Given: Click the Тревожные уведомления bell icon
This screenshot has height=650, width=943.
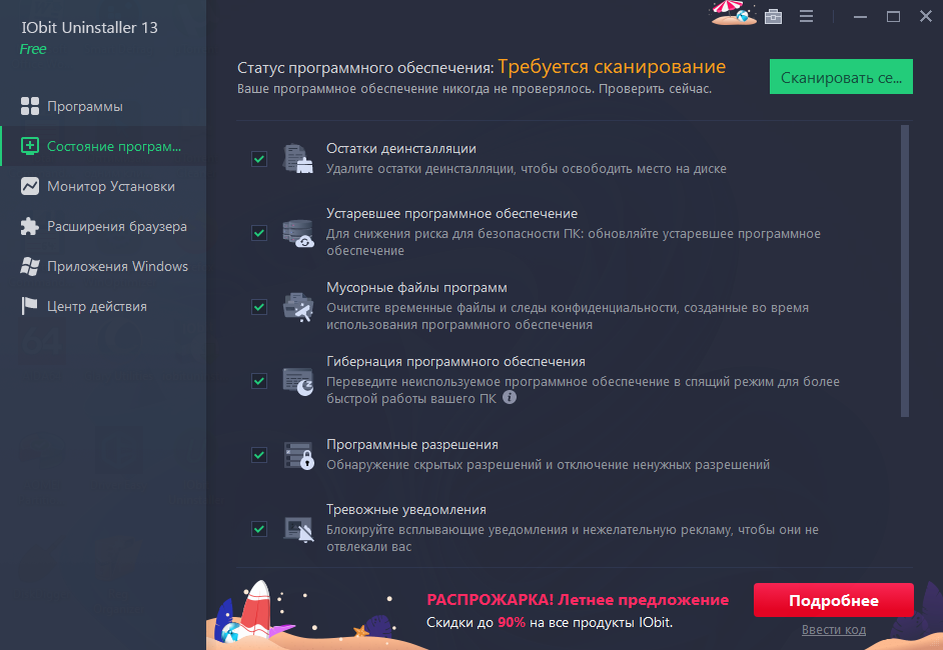Looking at the screenshot, I should (x=298, y=529).
